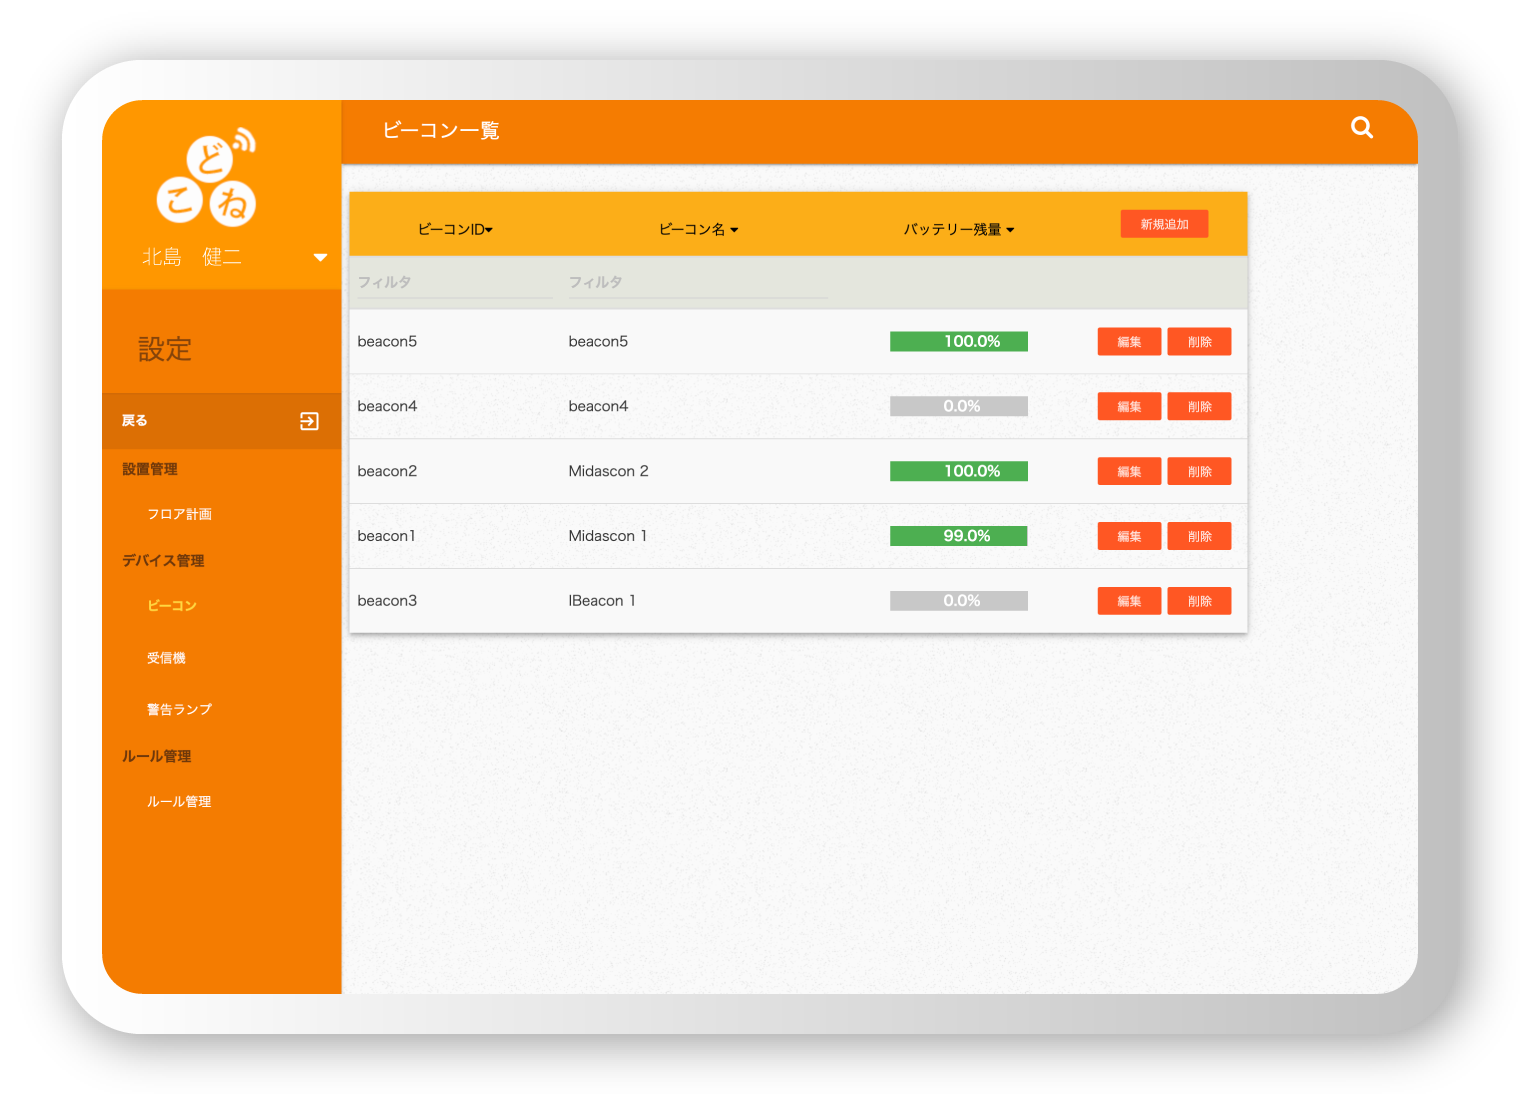This screenshot has width=1520, height=1094.
Task: Click 削除 for beacon5
Action: click(1199, 342)
